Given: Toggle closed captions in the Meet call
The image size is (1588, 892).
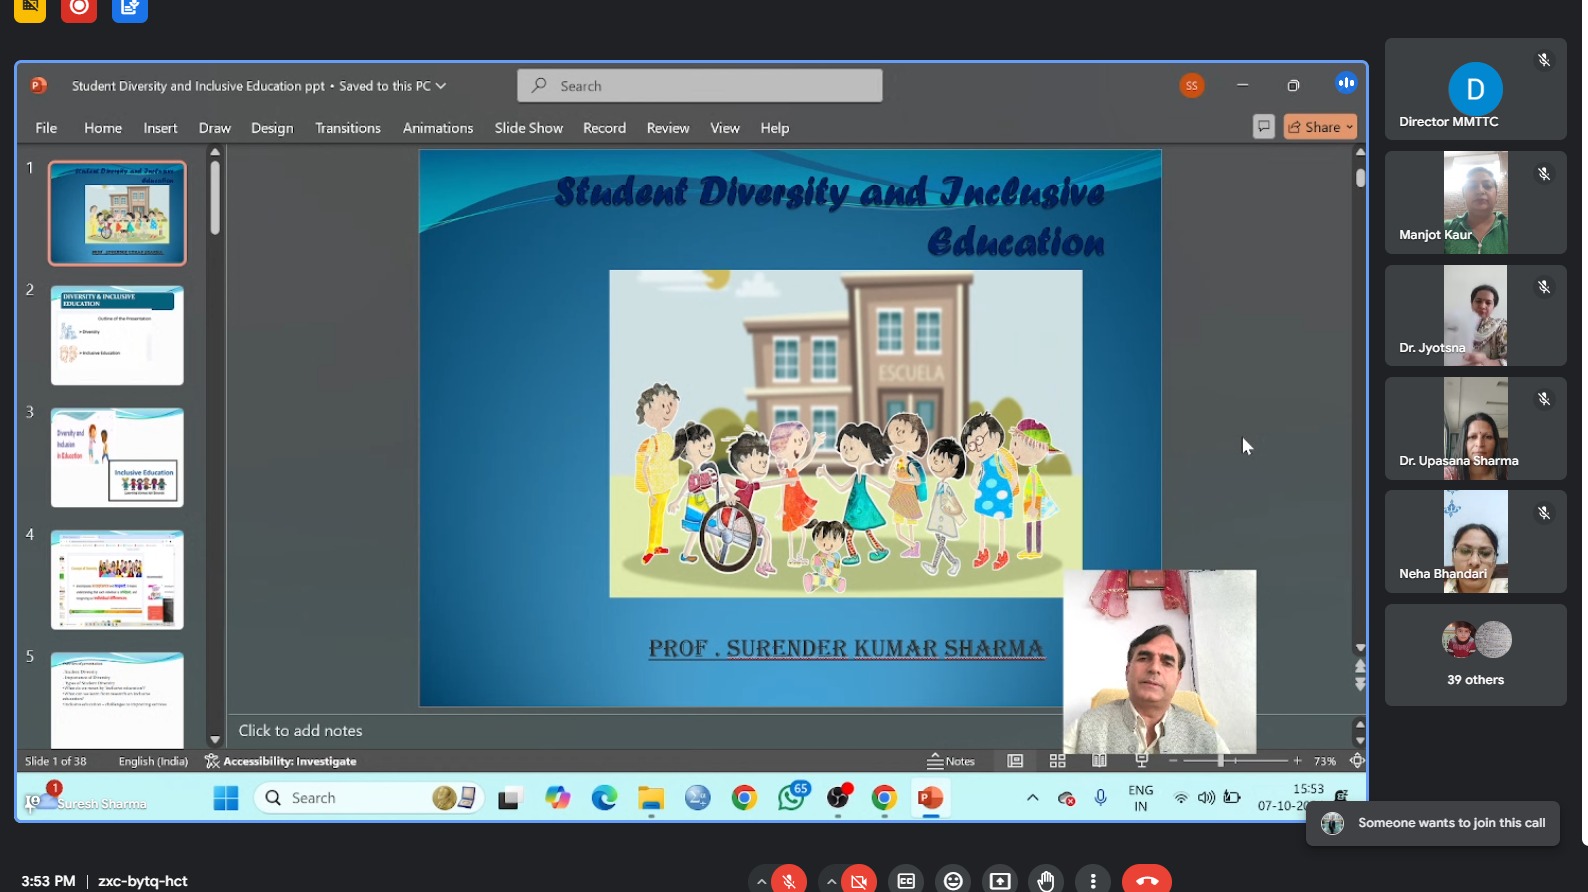Looking at the screenshot, I should click(x=906, y=880).
